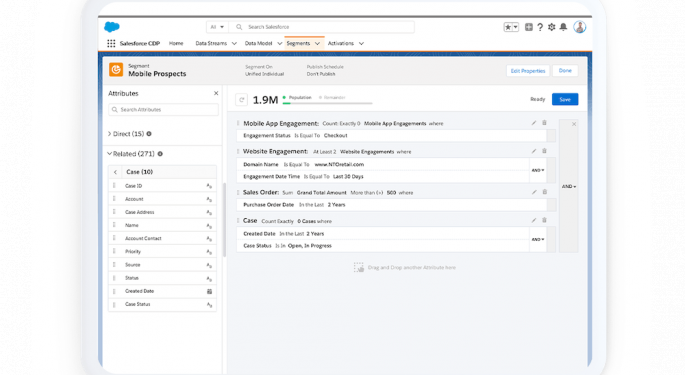685x375 pixels.
Task: Click the Domain Name www.NTOretail.com condition
Action: (x=383, y=165)
